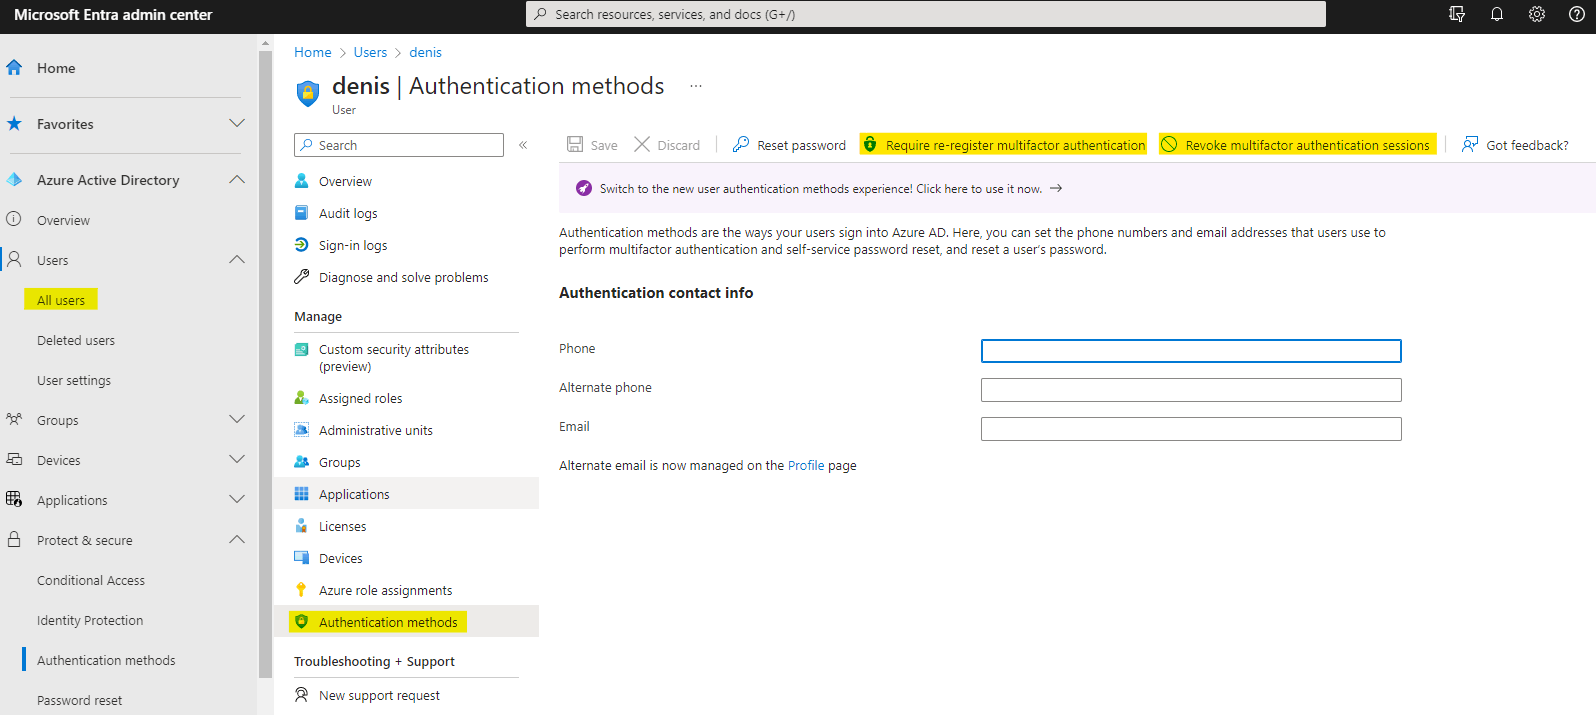Open the help question mark icon
The width and height of the screenshot is (1596, 715).
[1577, 14]
